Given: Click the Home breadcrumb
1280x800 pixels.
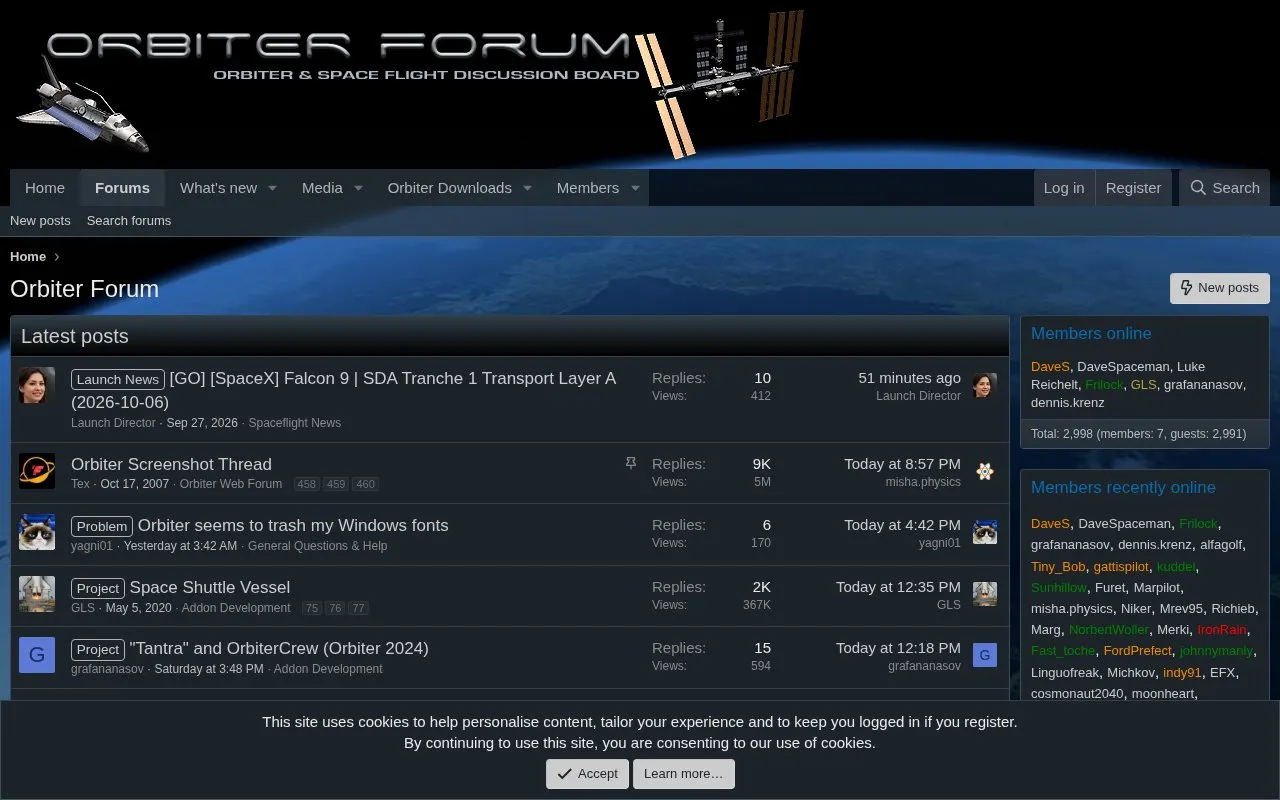Looking at the screenshot, I should (x=28, y=257).
